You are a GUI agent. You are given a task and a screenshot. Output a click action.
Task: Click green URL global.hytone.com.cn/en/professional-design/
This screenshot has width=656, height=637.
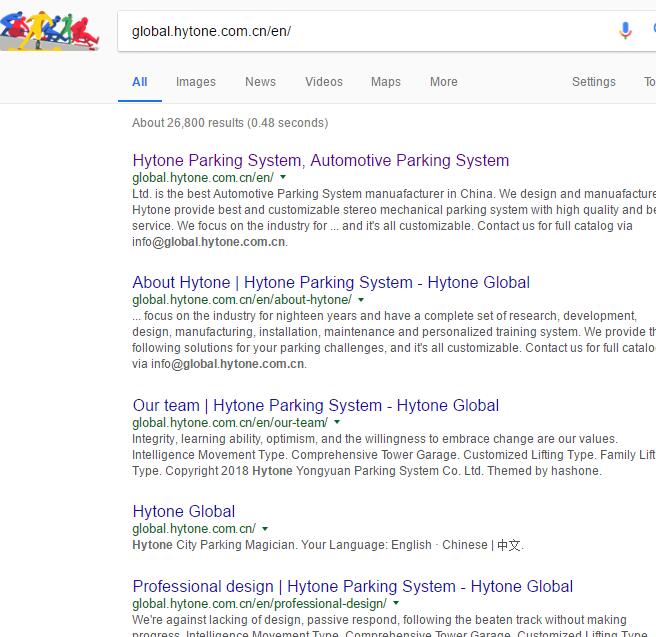259,604
